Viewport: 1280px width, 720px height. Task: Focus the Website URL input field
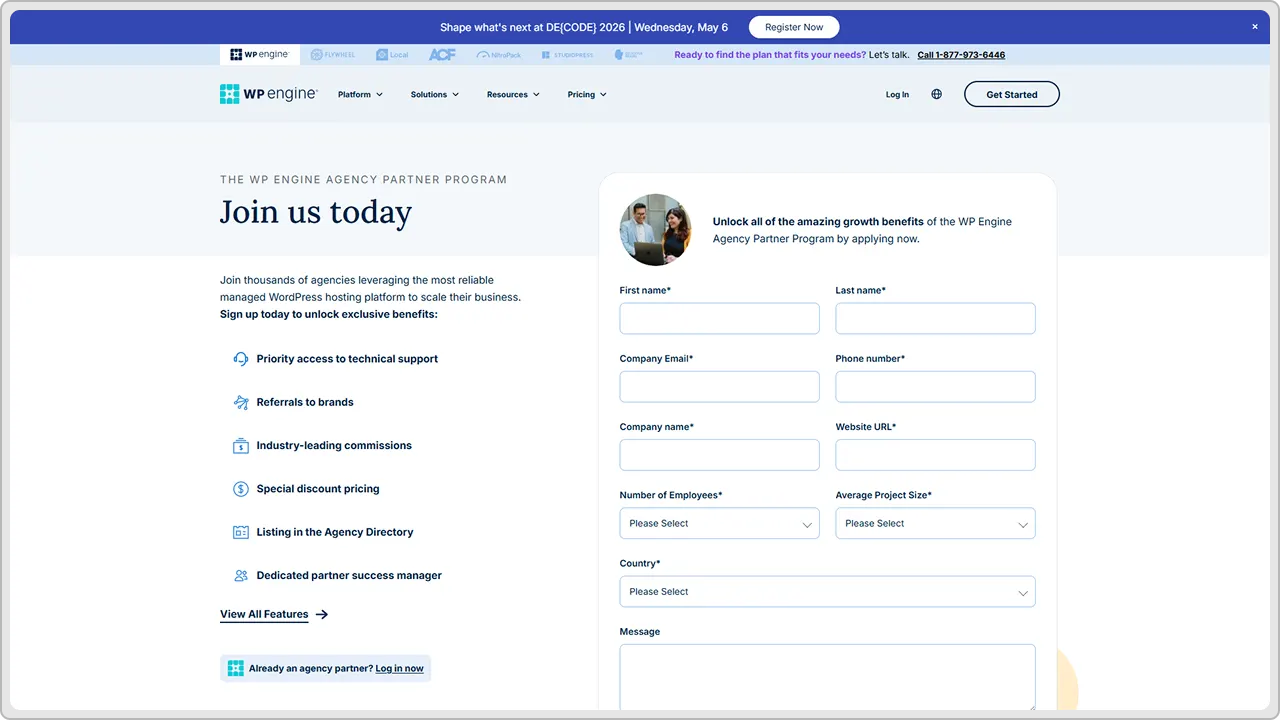[936, 455]
